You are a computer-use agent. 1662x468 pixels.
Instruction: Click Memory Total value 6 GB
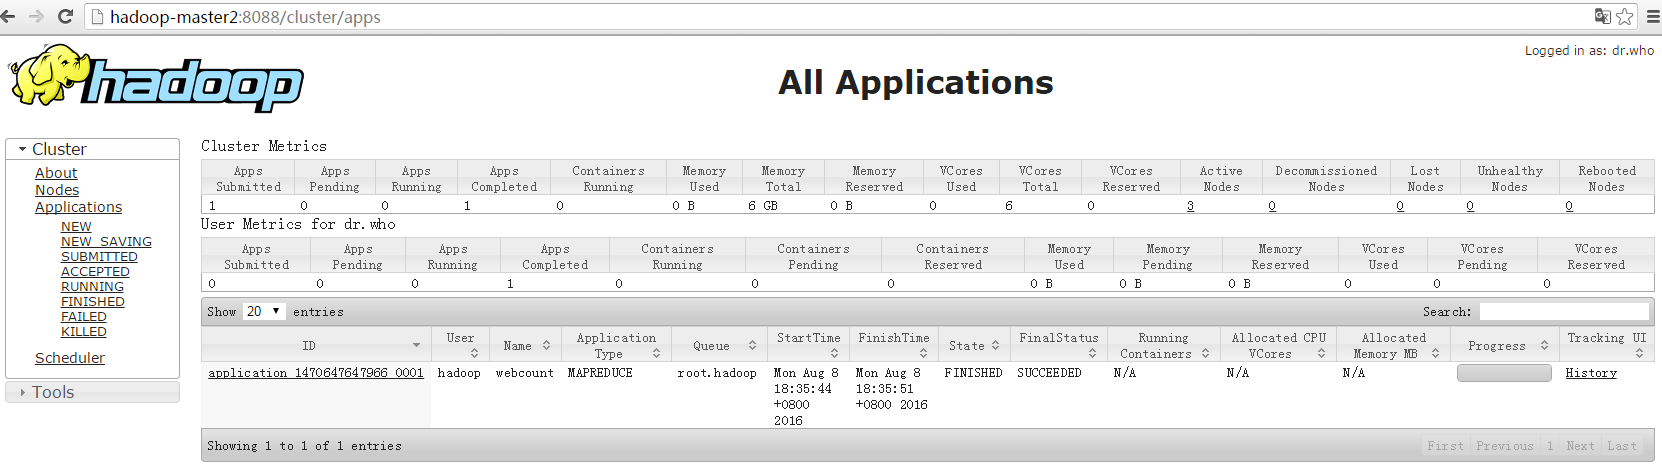(763, 206)
